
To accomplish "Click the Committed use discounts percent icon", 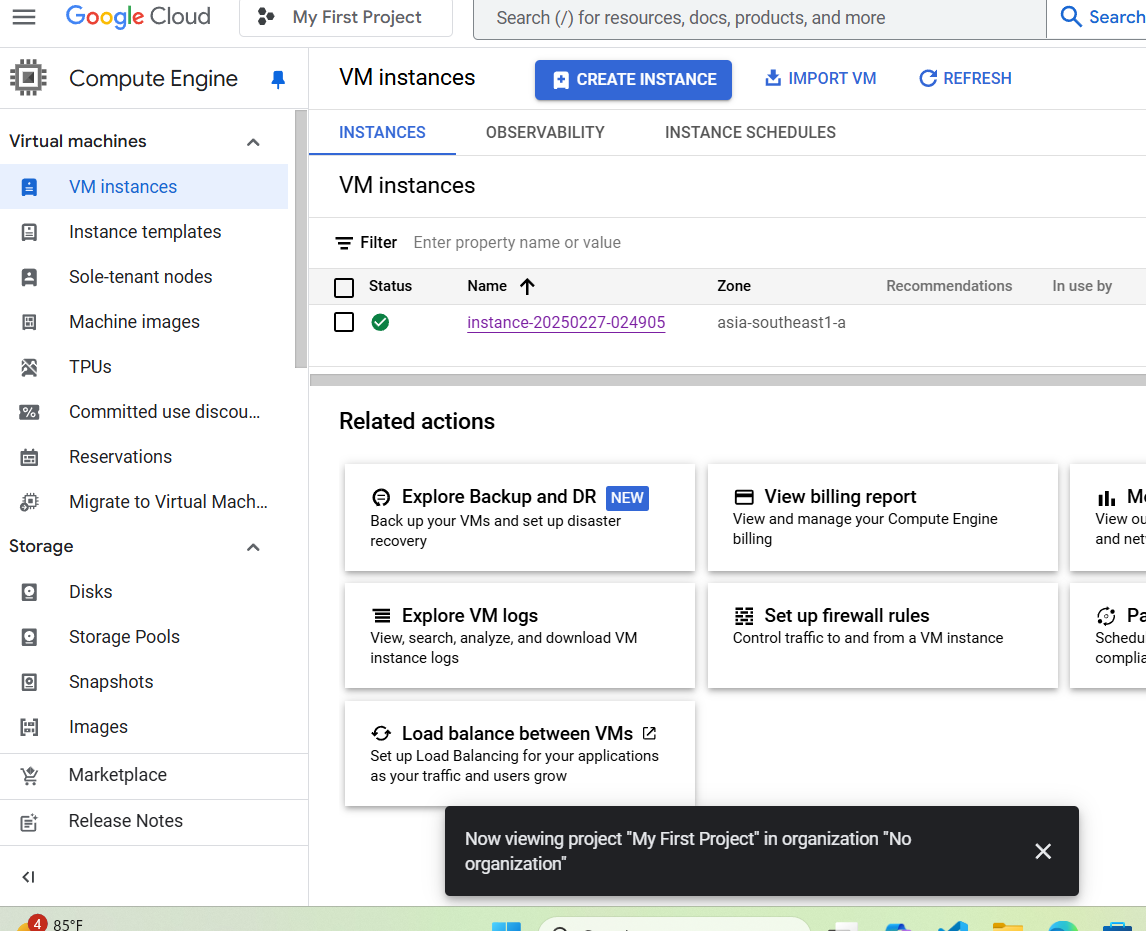I will [x=29, y=412].
